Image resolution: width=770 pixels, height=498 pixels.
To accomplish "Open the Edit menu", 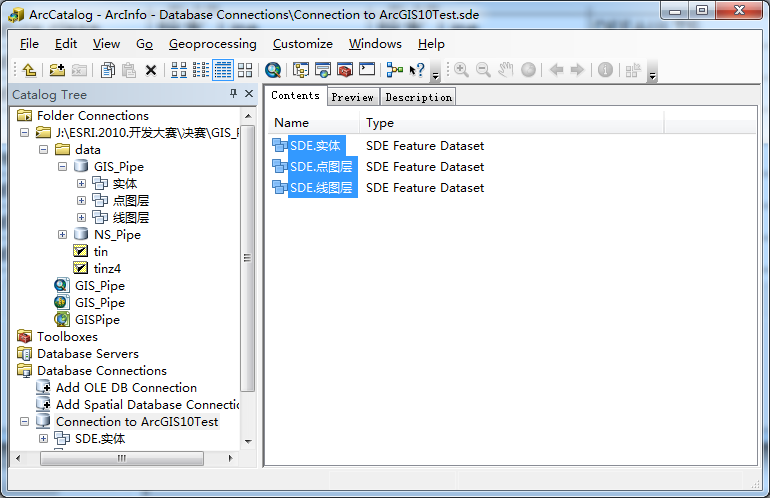I will coord(66,44).
